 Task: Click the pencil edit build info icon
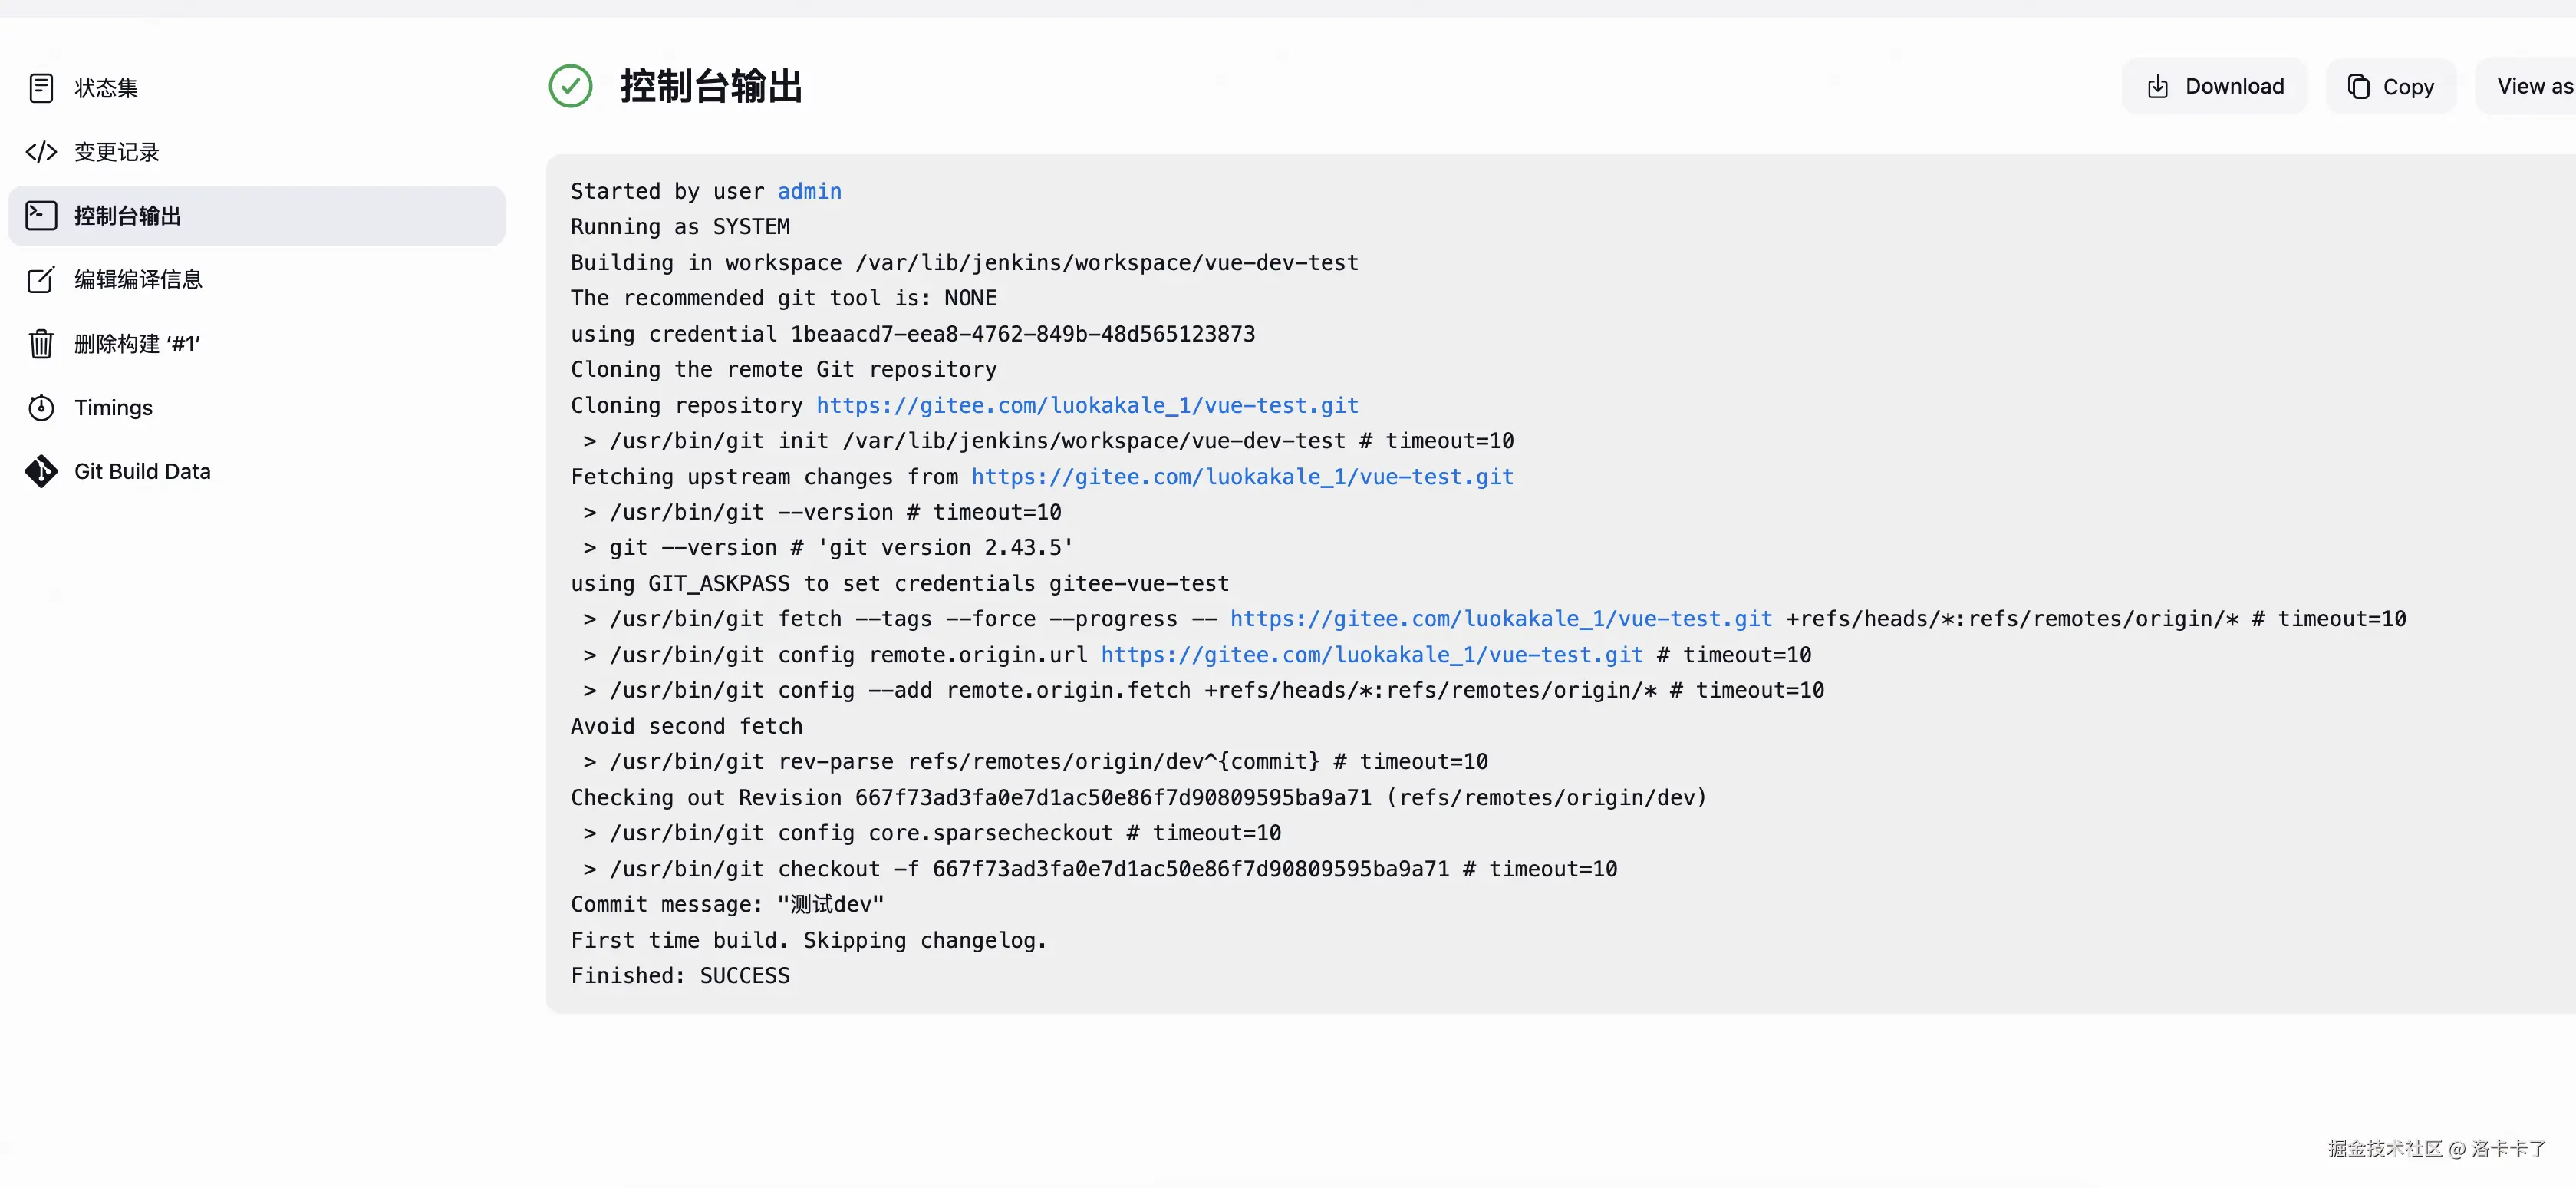41,280
